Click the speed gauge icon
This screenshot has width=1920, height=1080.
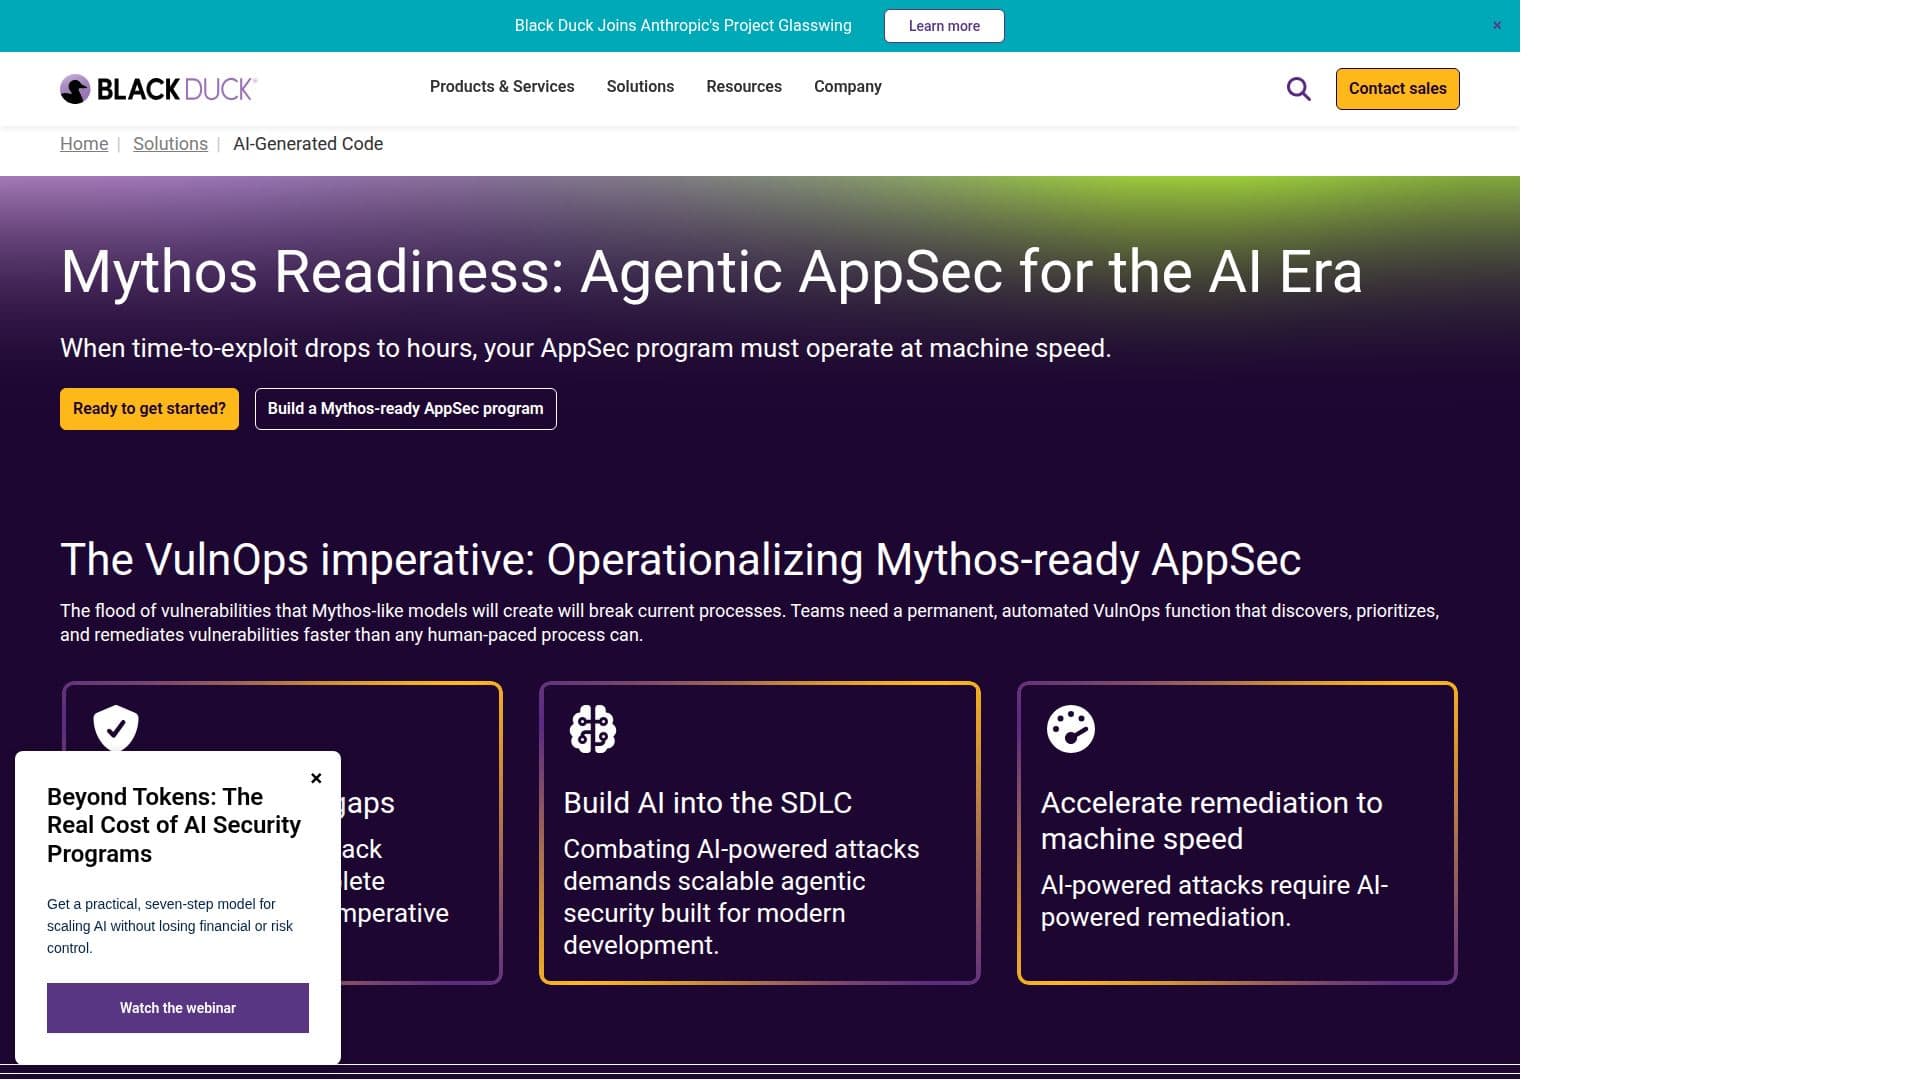pyautogui.click(x=1070, y=729)
